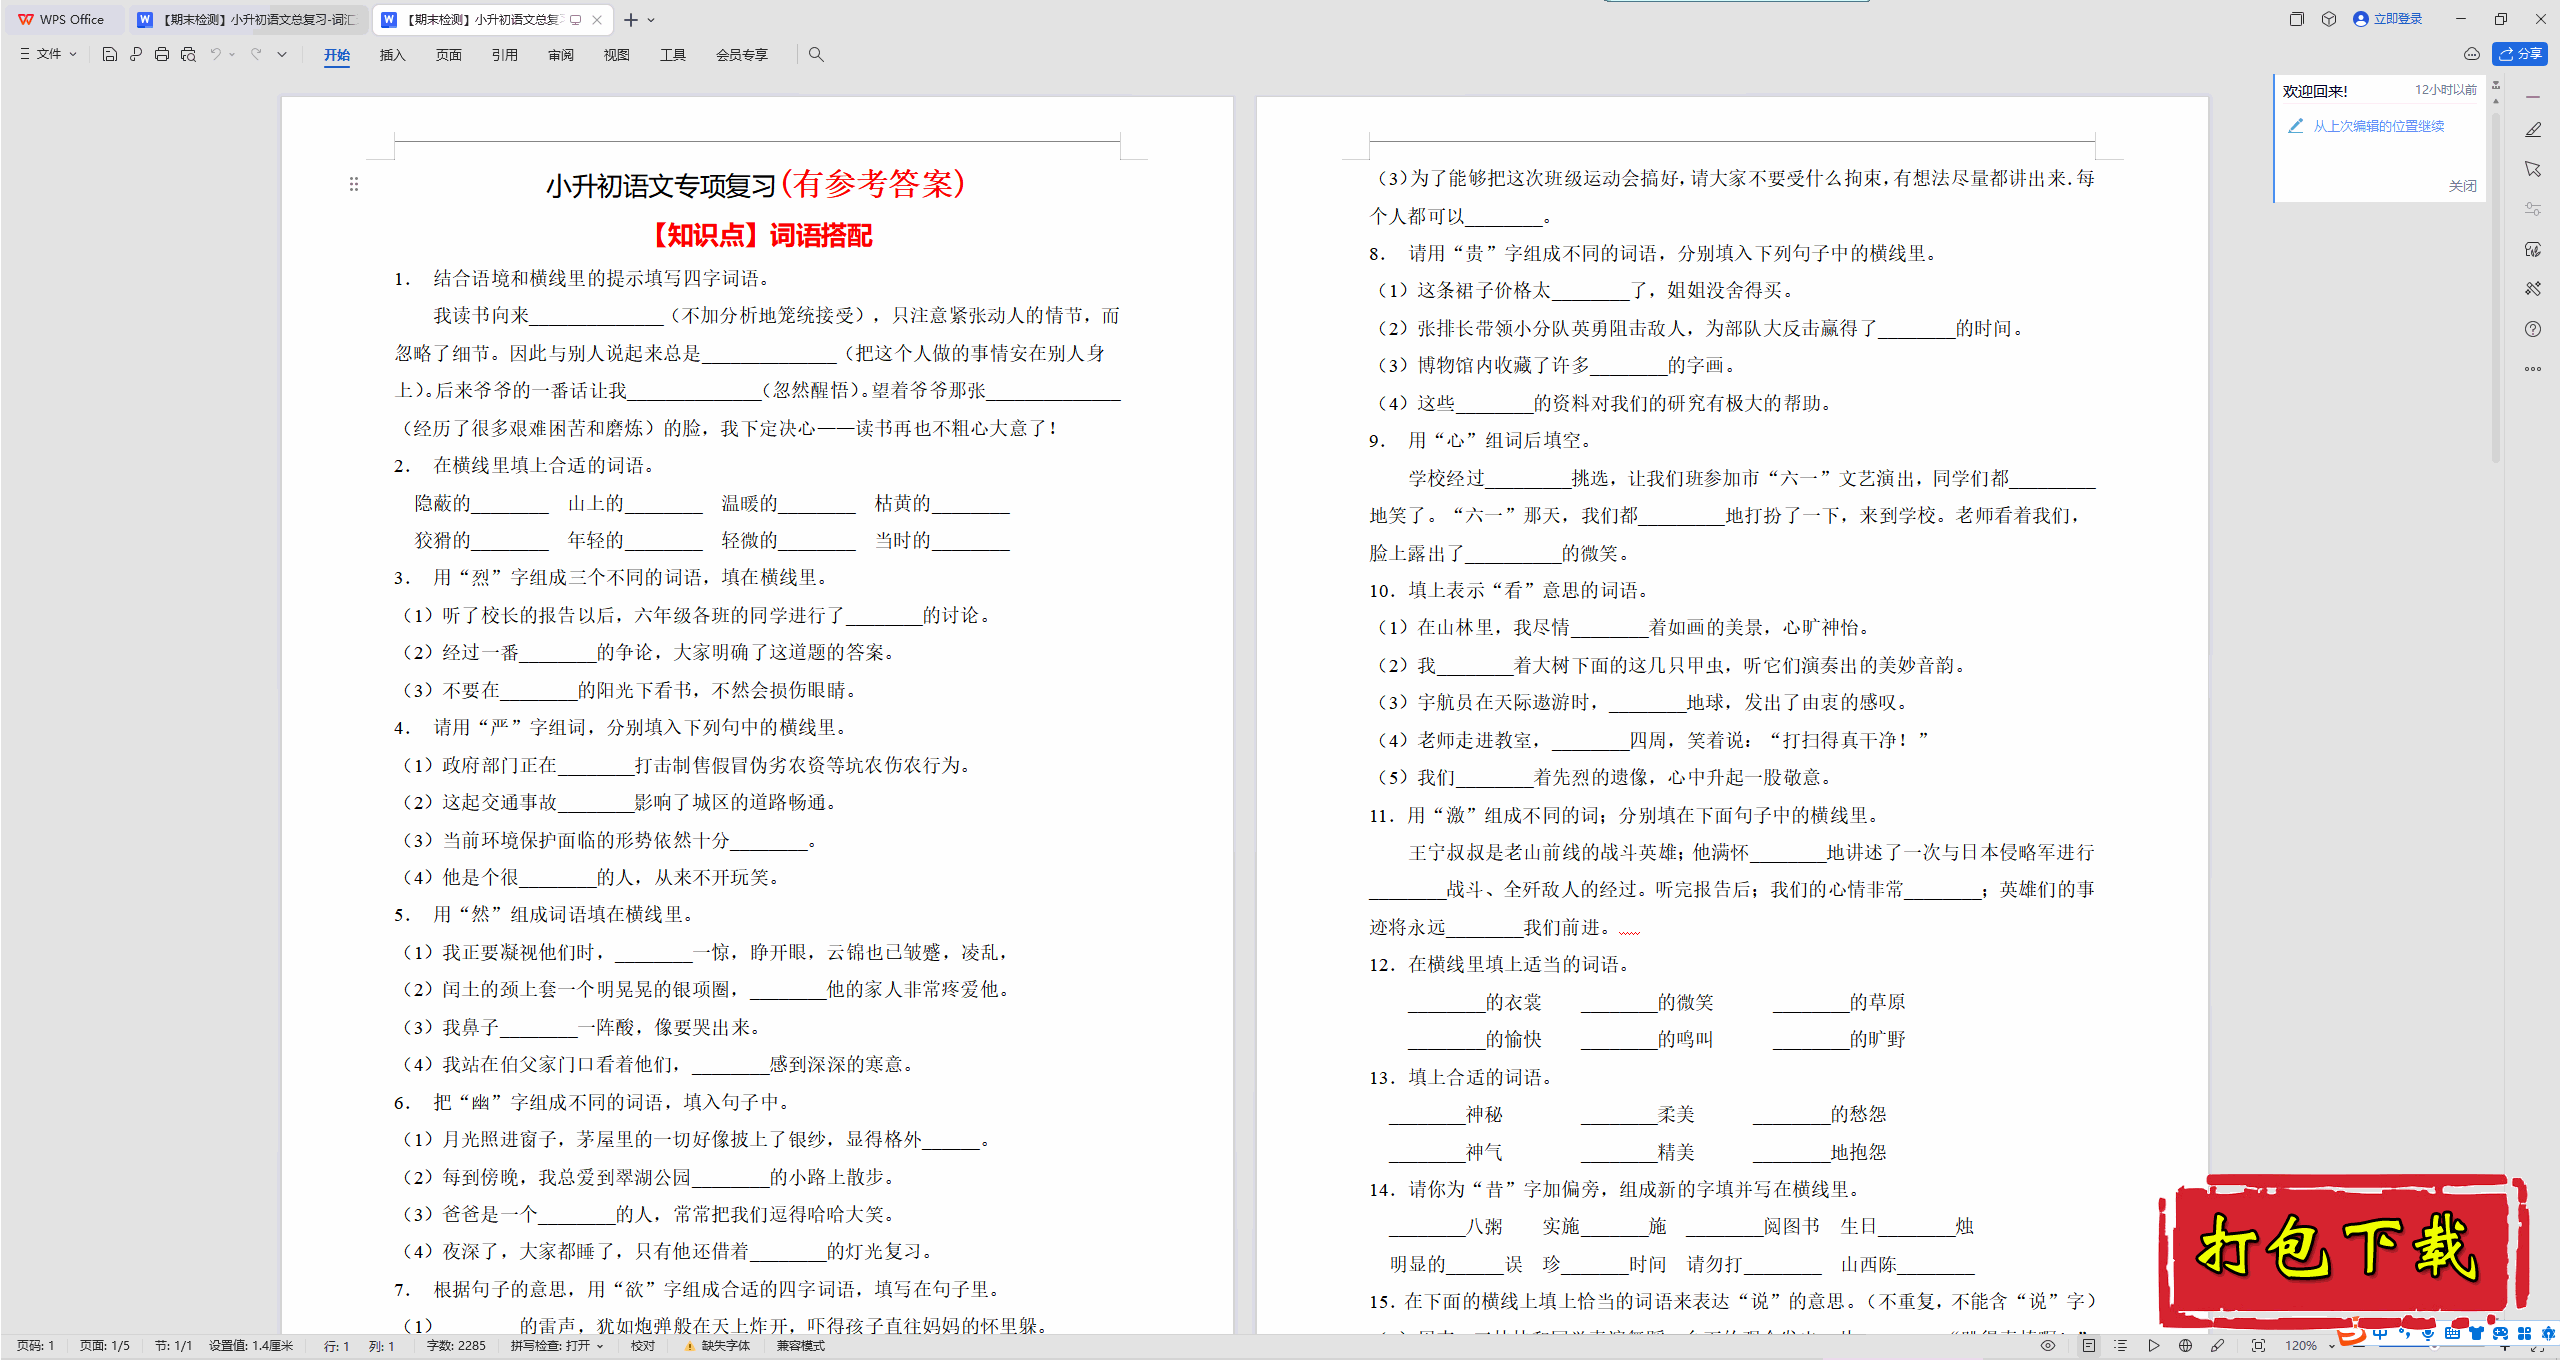2560x1360 pixels.
Task: Select the 插入 ribbon tab
Action: pyautogui.click(x=393, y=55)
